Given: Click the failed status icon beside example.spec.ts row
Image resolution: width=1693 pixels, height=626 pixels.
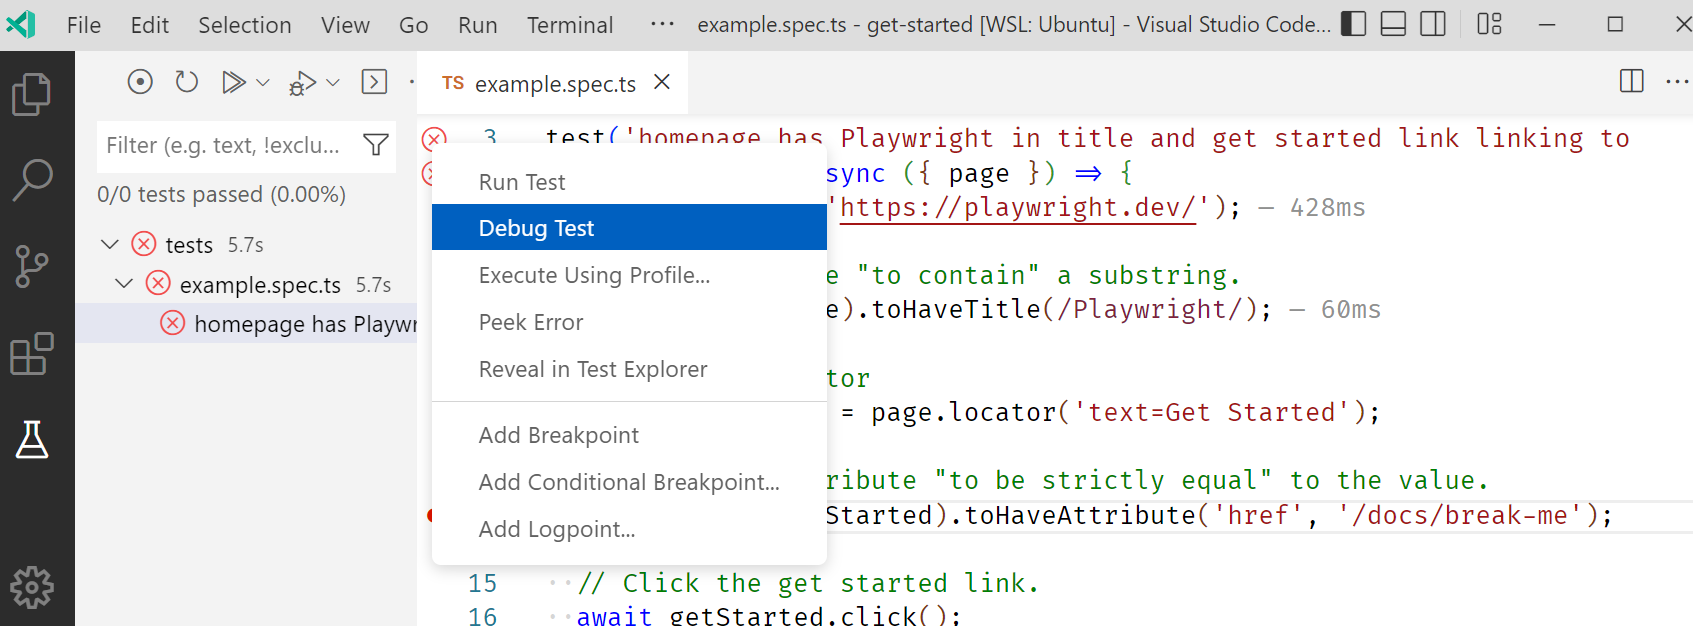Looking at the screenshot, I should (x=158, y=283).
